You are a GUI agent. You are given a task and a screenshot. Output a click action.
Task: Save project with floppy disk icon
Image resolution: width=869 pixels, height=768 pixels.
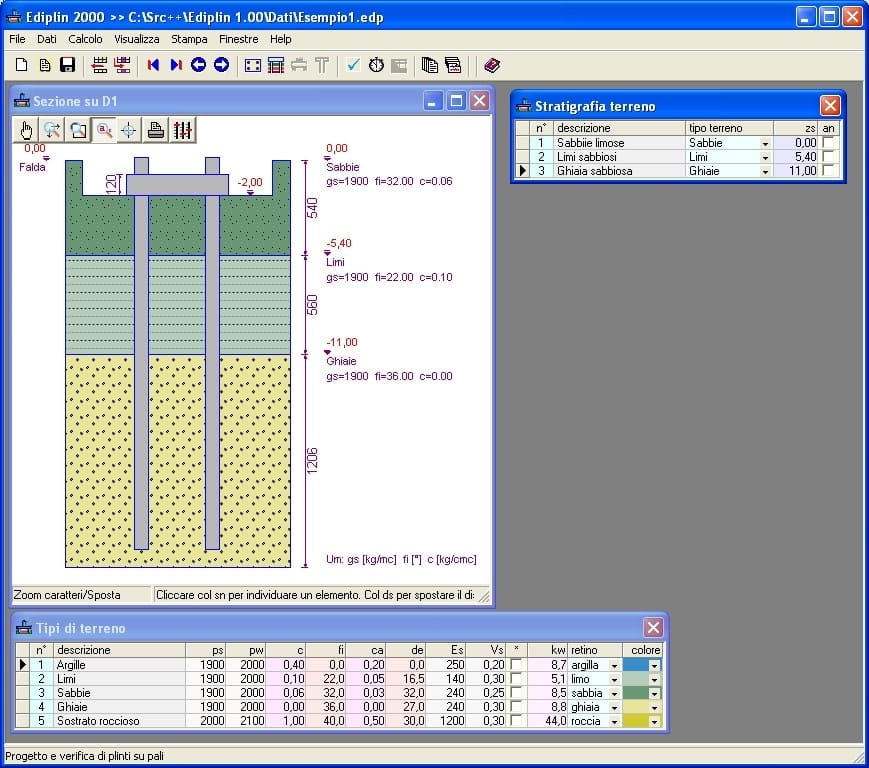click(x=68, y=66)
